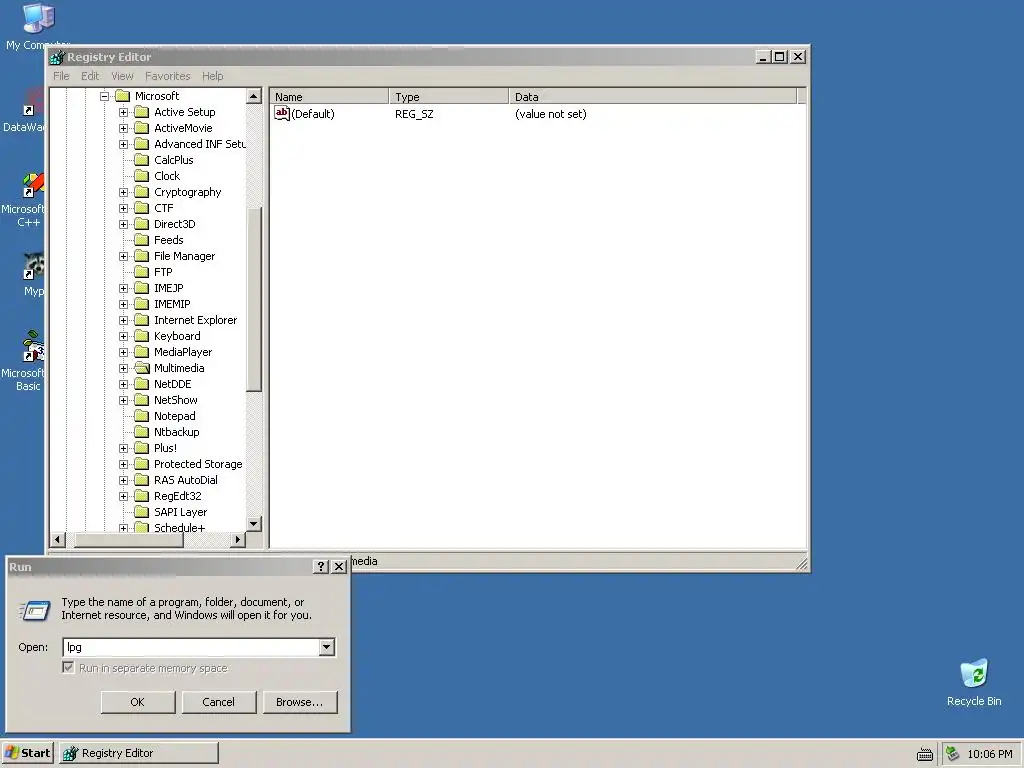This screenshot has width=1024, height=768.
Task: Expand the Protected Storage node
Action: point(123,464)
